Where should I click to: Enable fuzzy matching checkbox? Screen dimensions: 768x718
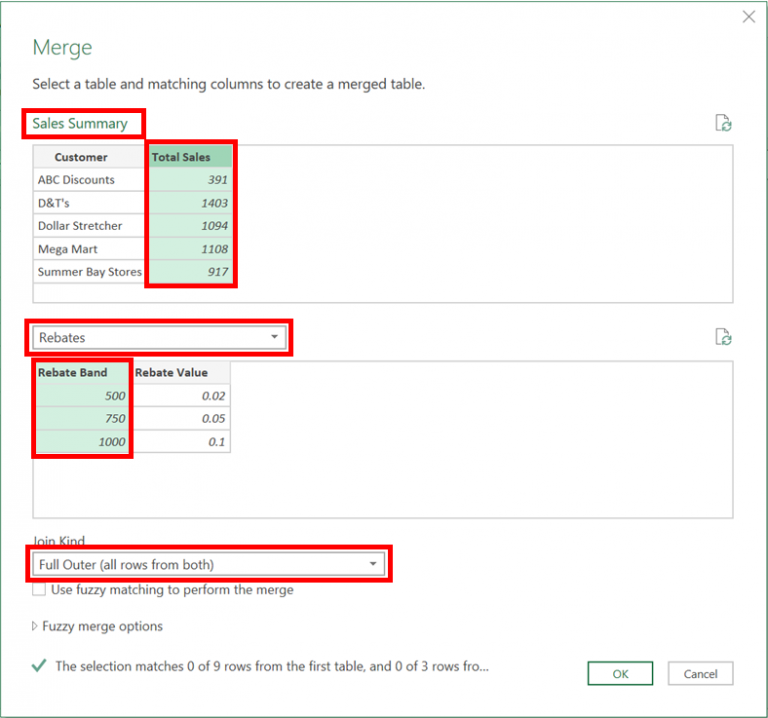tap(39, 590)
